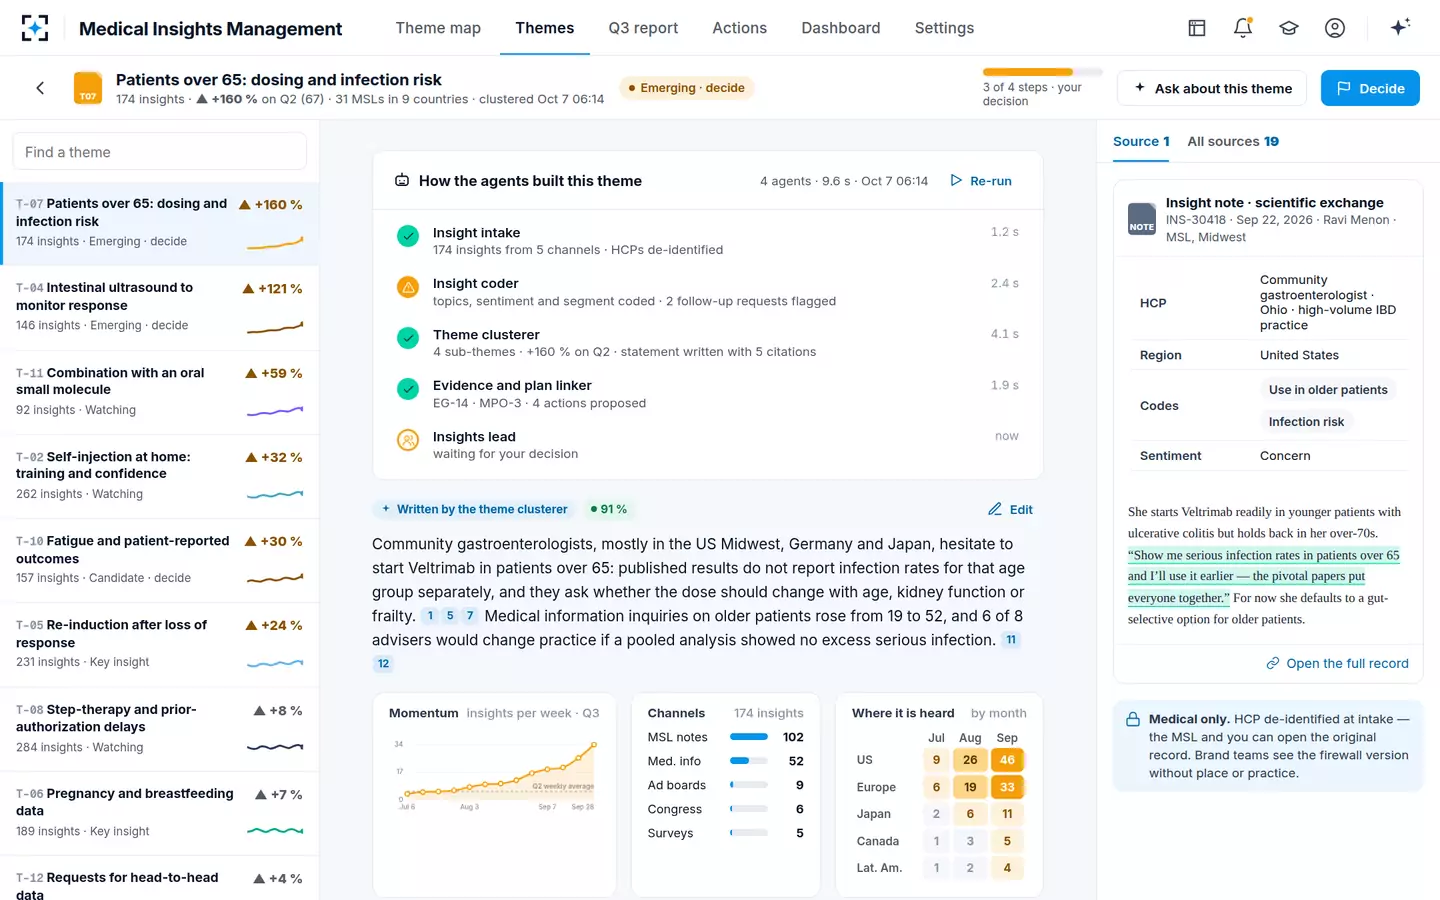This screenshot has width=1440, height=900.
Task: Go back with the left chevron
Action: 40,88
